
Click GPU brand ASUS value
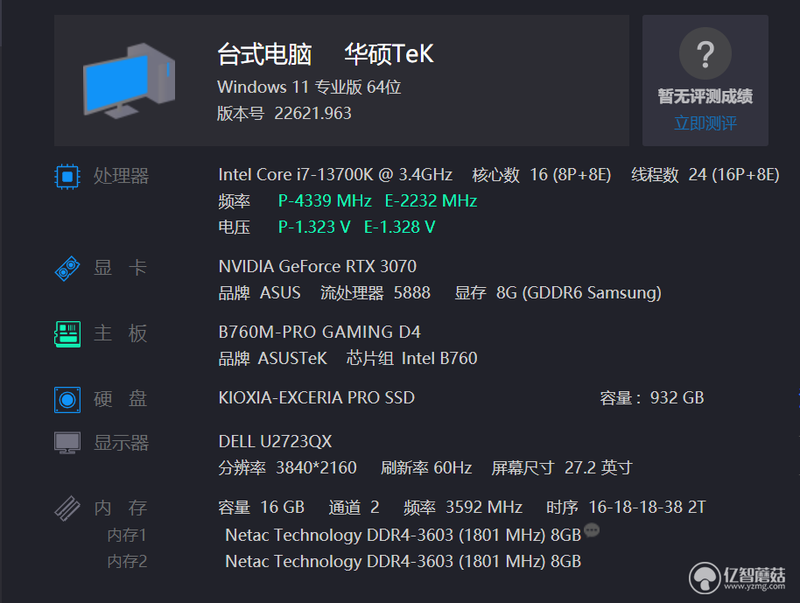pyautogui.click(x=280, y=293)
